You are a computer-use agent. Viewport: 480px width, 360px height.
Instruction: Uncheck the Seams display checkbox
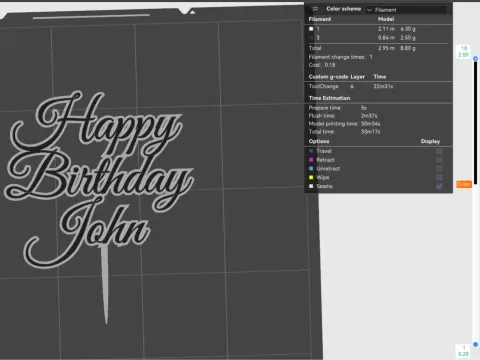click(x=439, y=186)
